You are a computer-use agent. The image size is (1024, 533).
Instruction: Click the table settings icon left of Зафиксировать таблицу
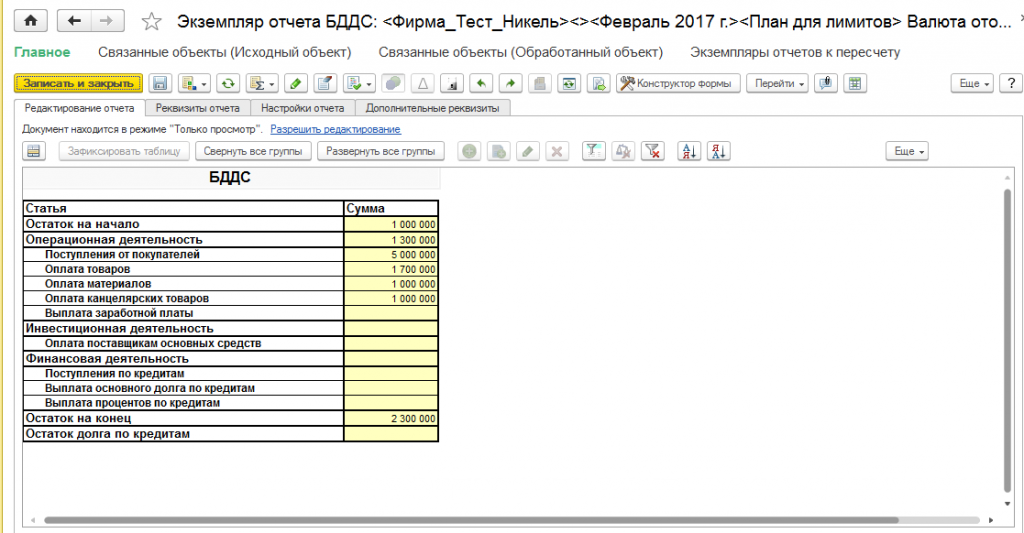click(35, 151)
